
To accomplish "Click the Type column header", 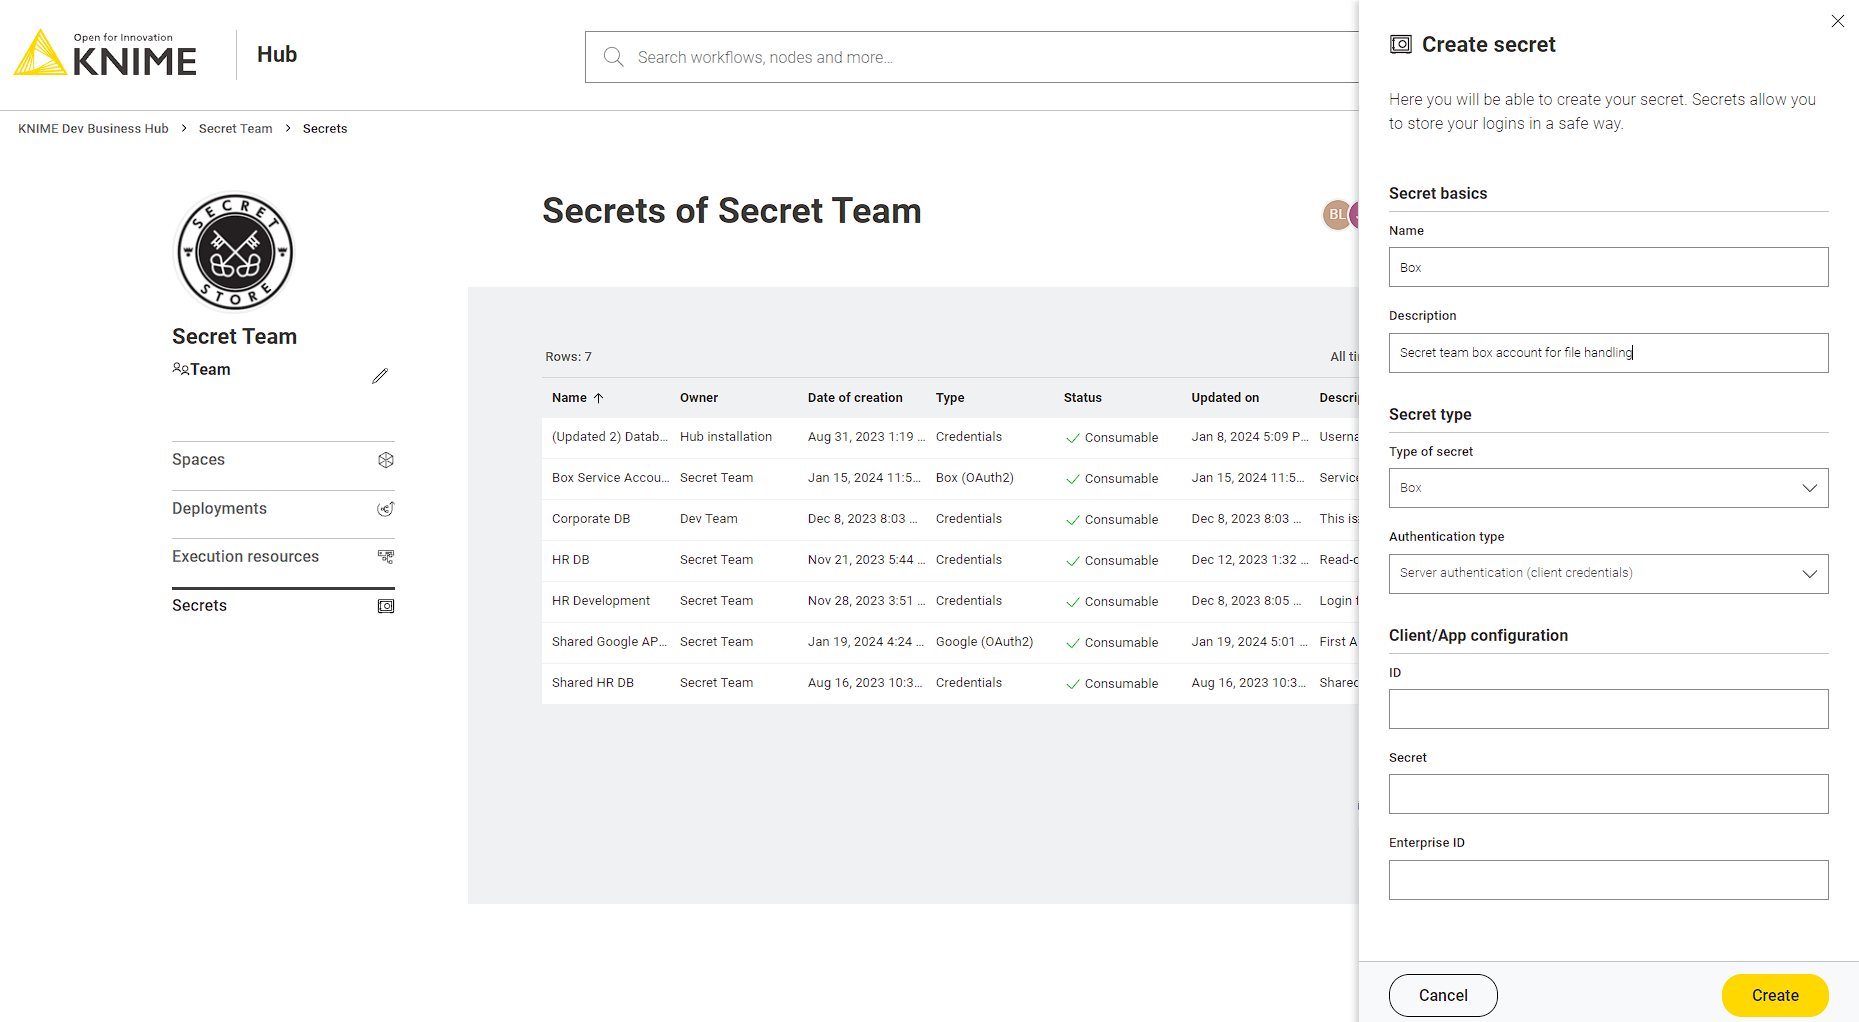I will point(950,398).
